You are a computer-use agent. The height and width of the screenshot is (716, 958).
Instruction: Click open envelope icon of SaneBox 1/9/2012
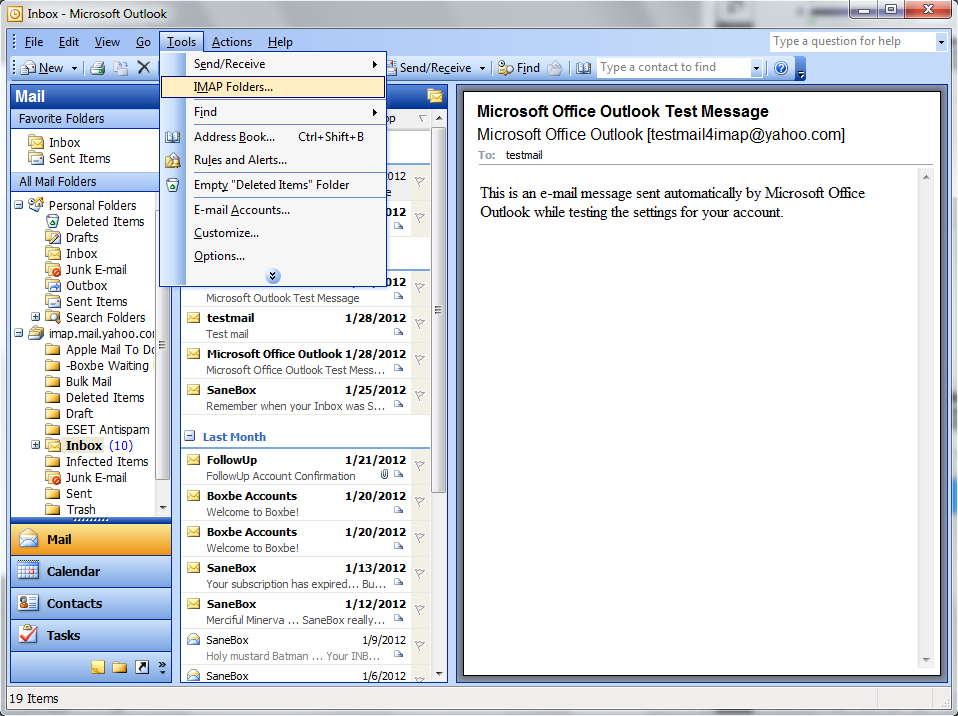point(194,640)
